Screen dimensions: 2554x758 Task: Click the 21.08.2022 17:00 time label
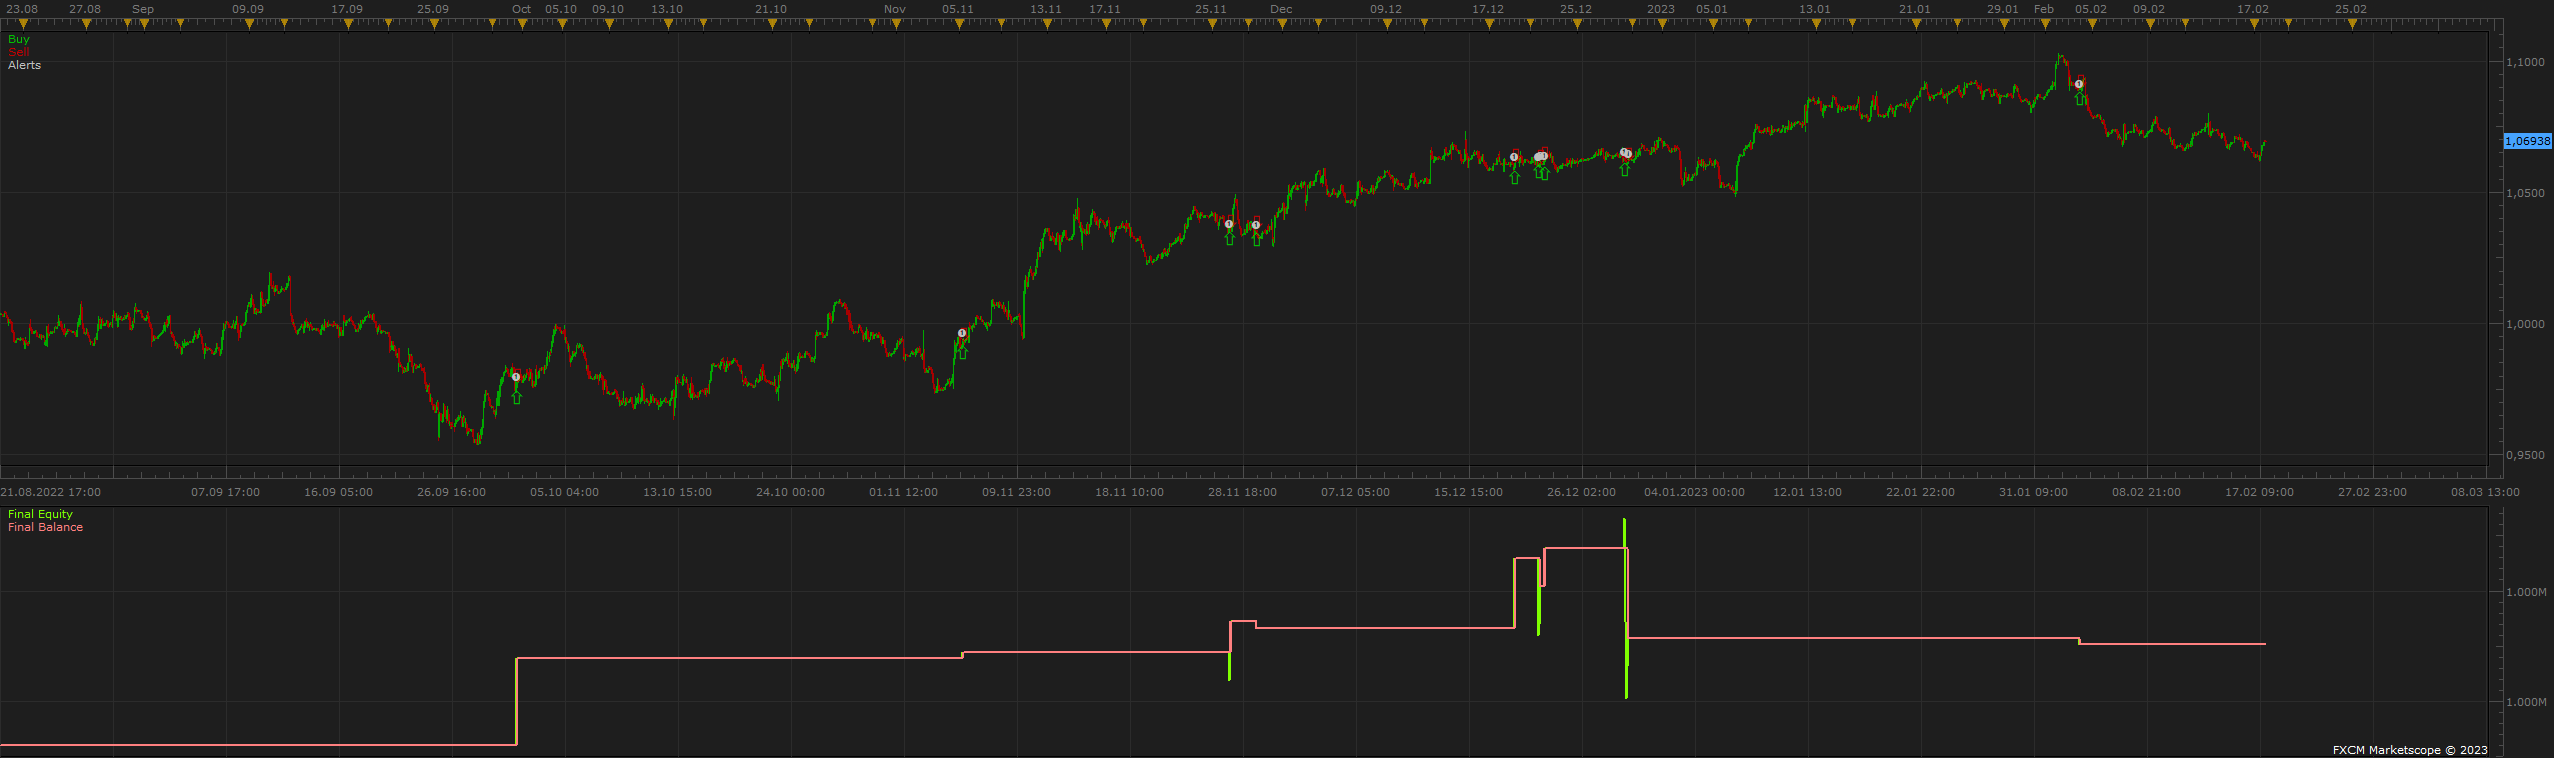click(50, 492)
